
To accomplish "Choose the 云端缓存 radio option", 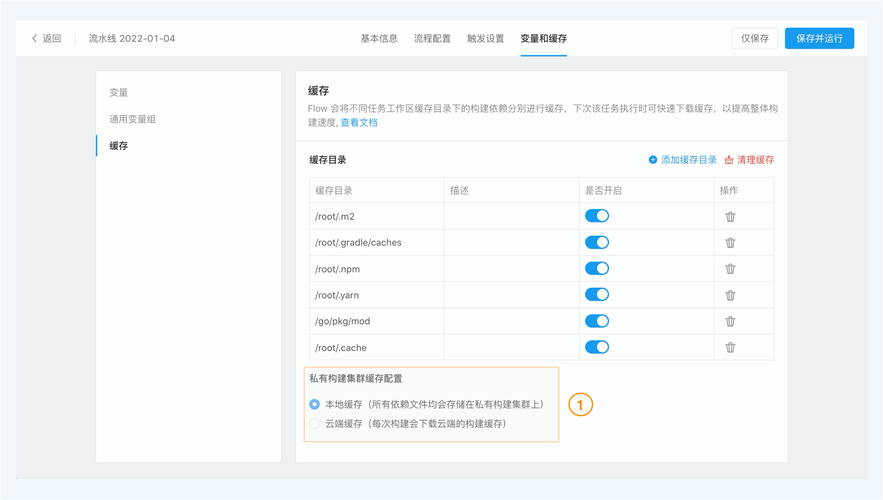I will click(314, 423).
